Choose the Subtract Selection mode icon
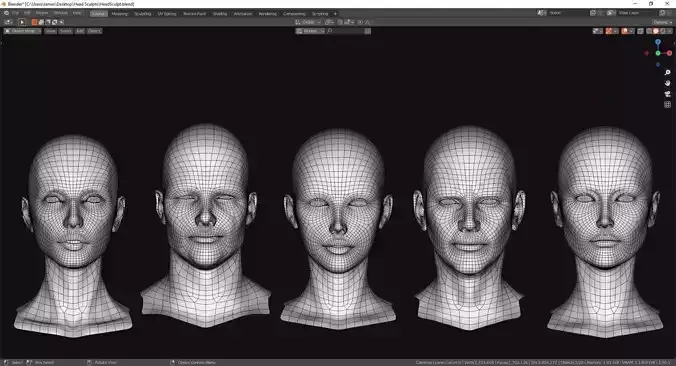676x366 pixels. 48,22
